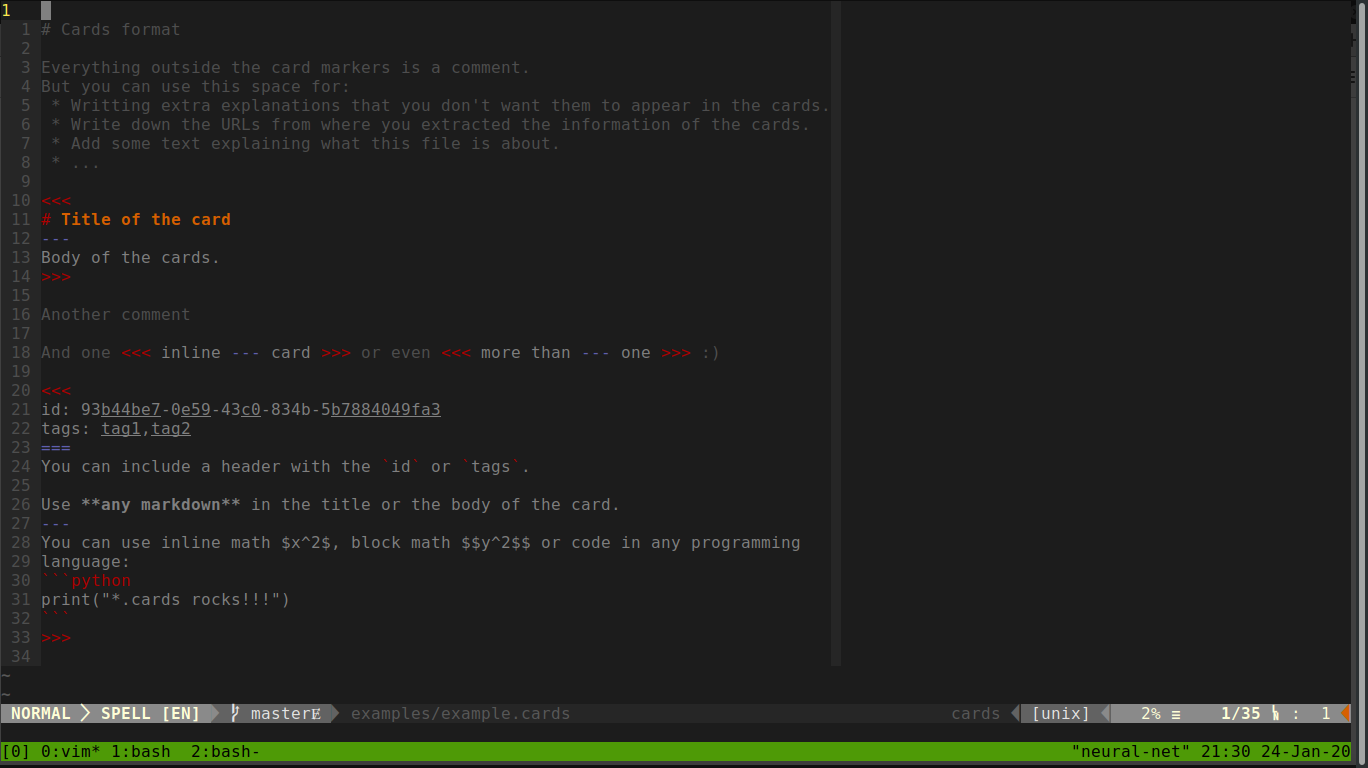Click the tag1 tag
Image resolution: width=1368 pixels, height=768 pixels.
[120, 428]
